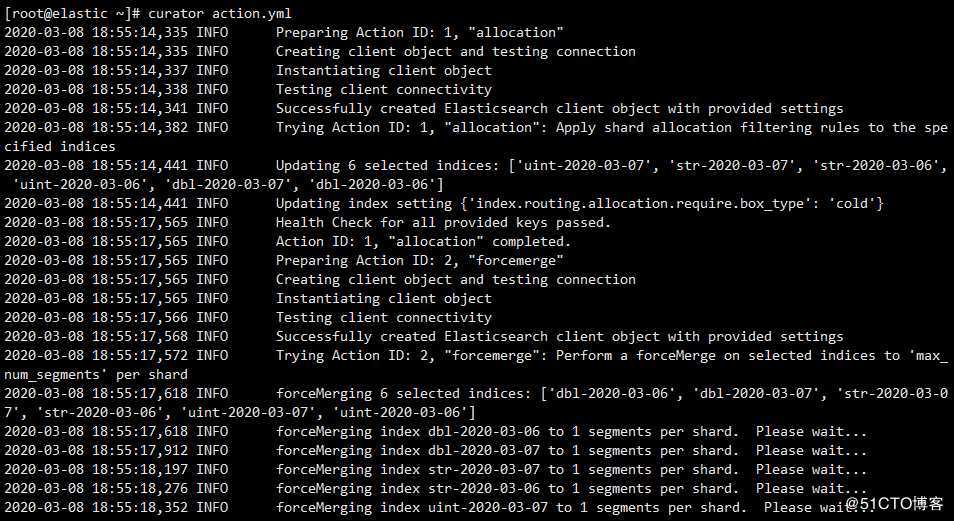Click the 'forceMerging index str-2020-03-07' line
This screenshot has width=954, height=521.
click(571, 470)
